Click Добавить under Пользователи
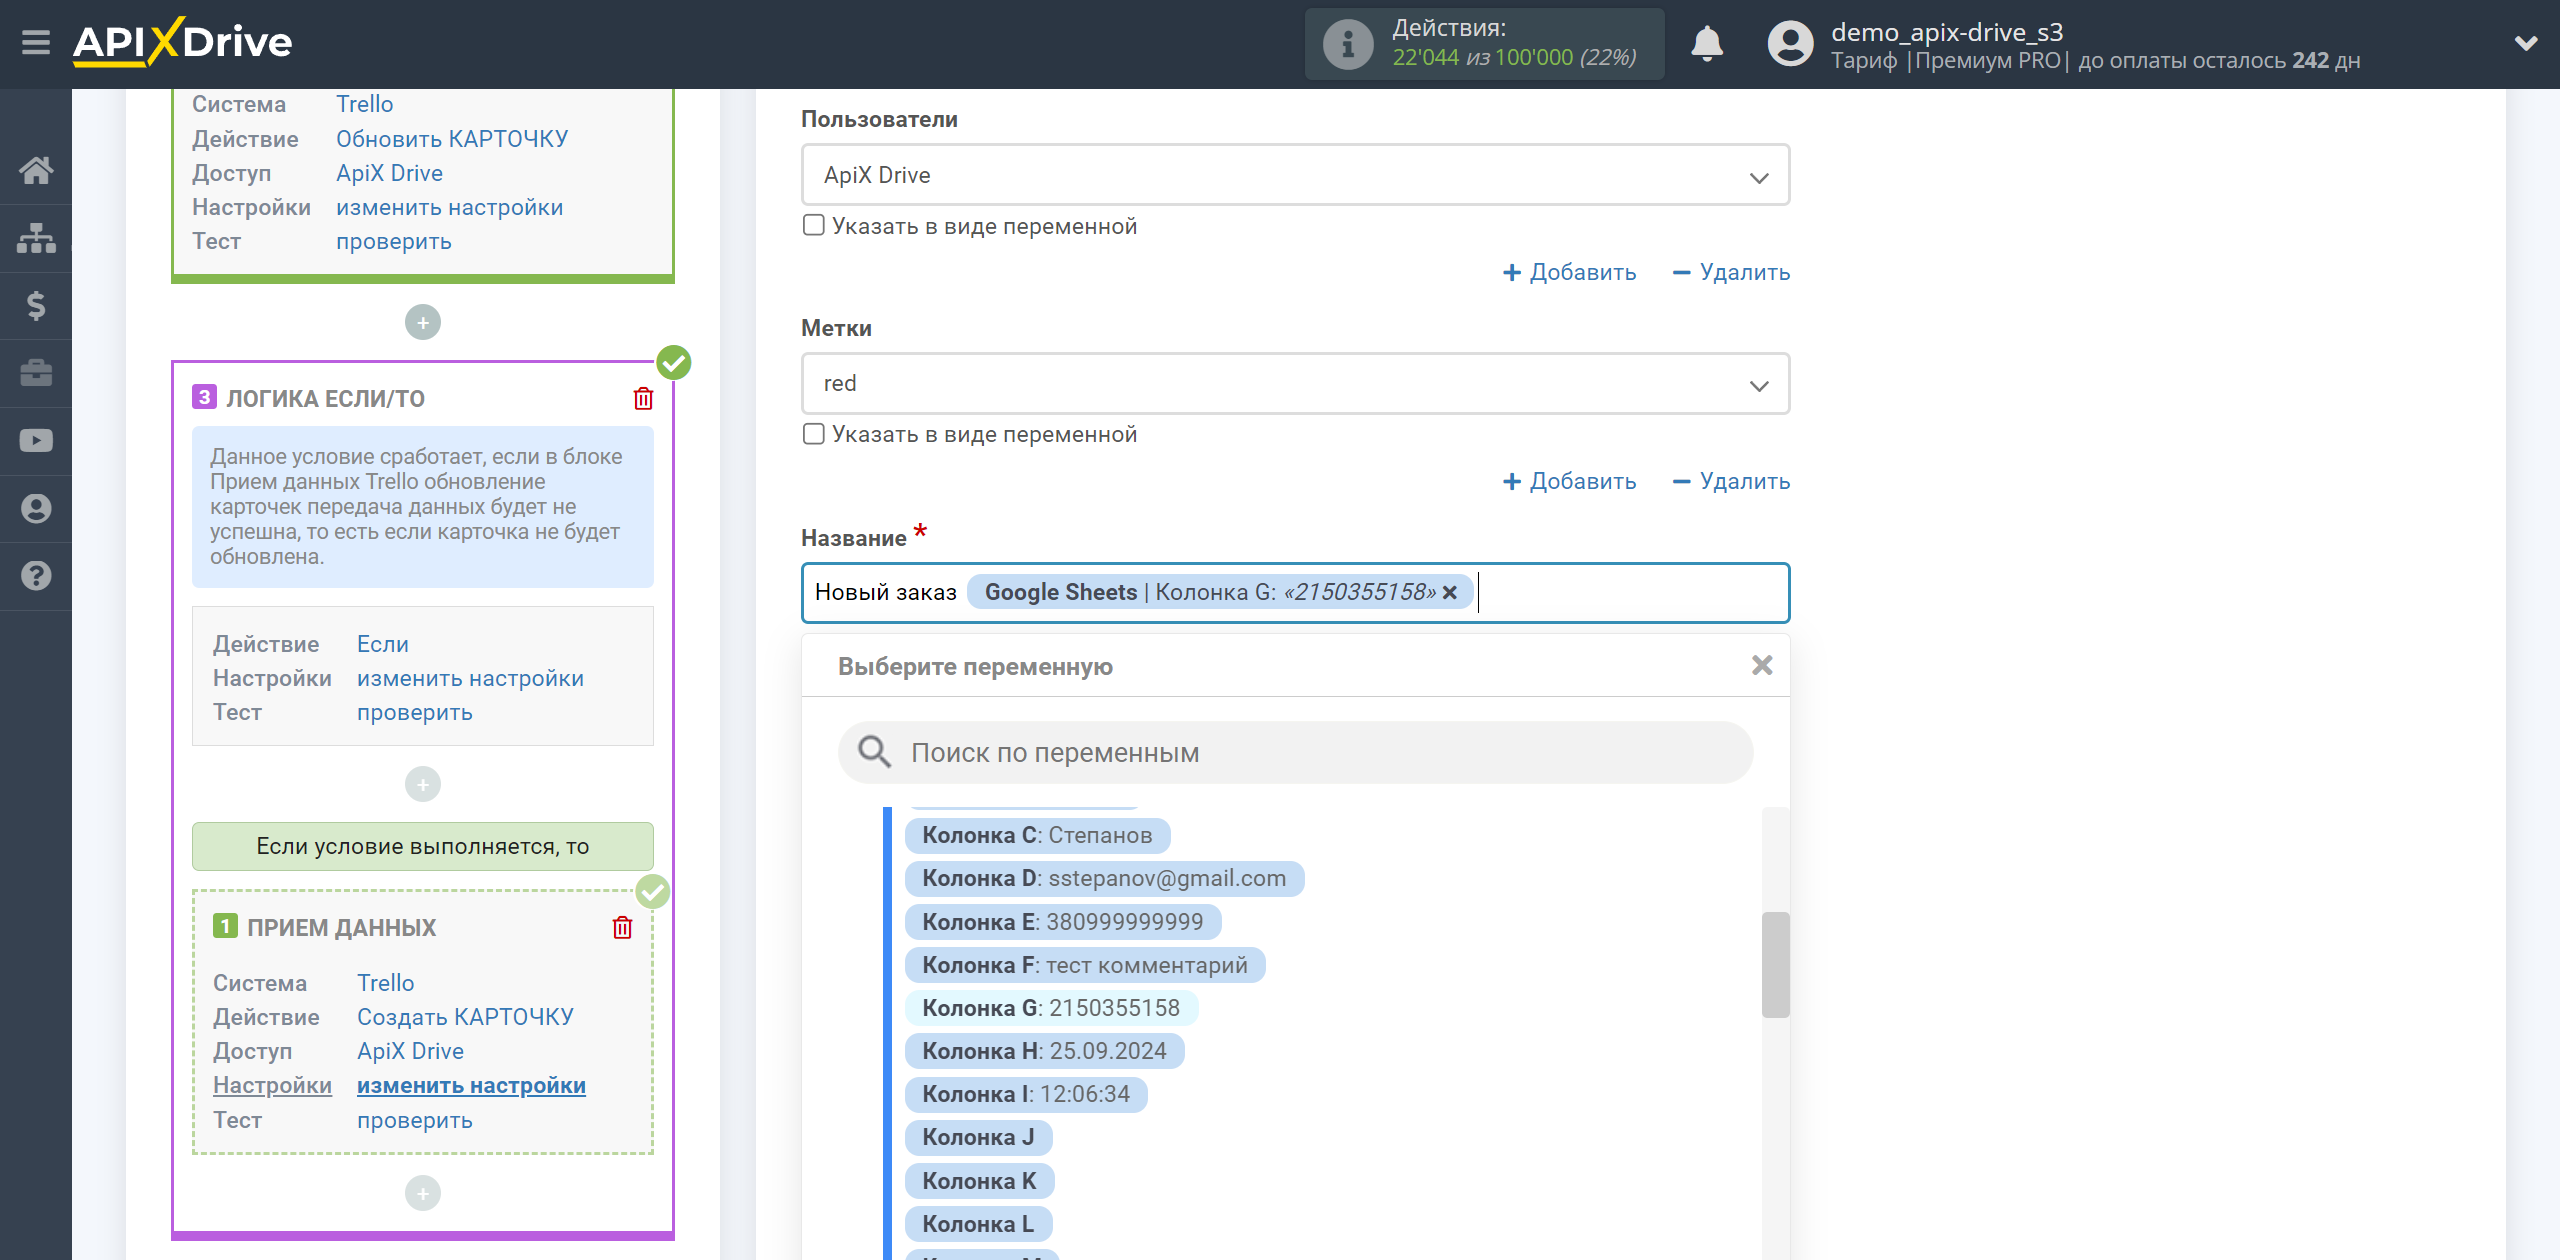Image resolution: width=2560 pixels, height=1260 pixels. (x=1569, y=272)
